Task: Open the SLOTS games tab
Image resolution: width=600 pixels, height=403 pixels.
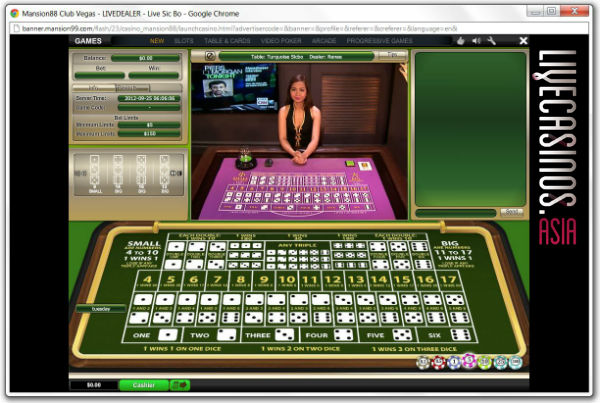Action: coord(183,42)
